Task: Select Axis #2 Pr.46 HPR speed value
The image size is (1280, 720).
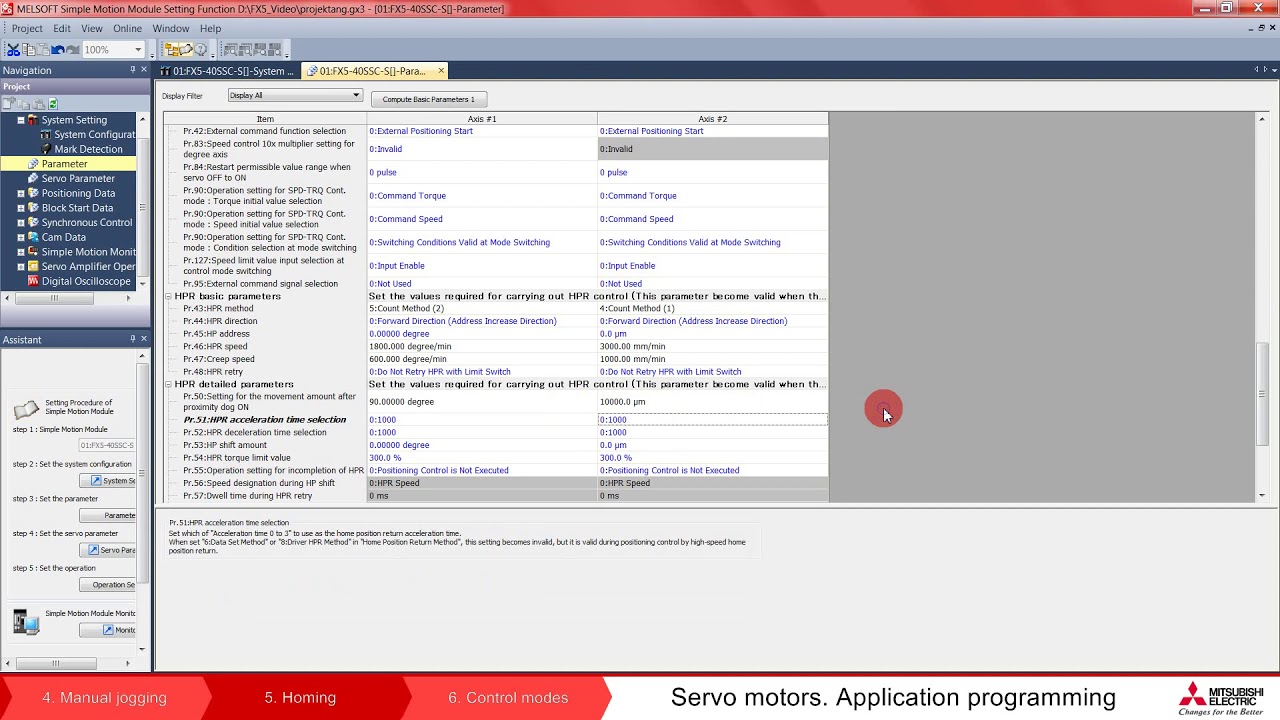Action: coord(712,346)
